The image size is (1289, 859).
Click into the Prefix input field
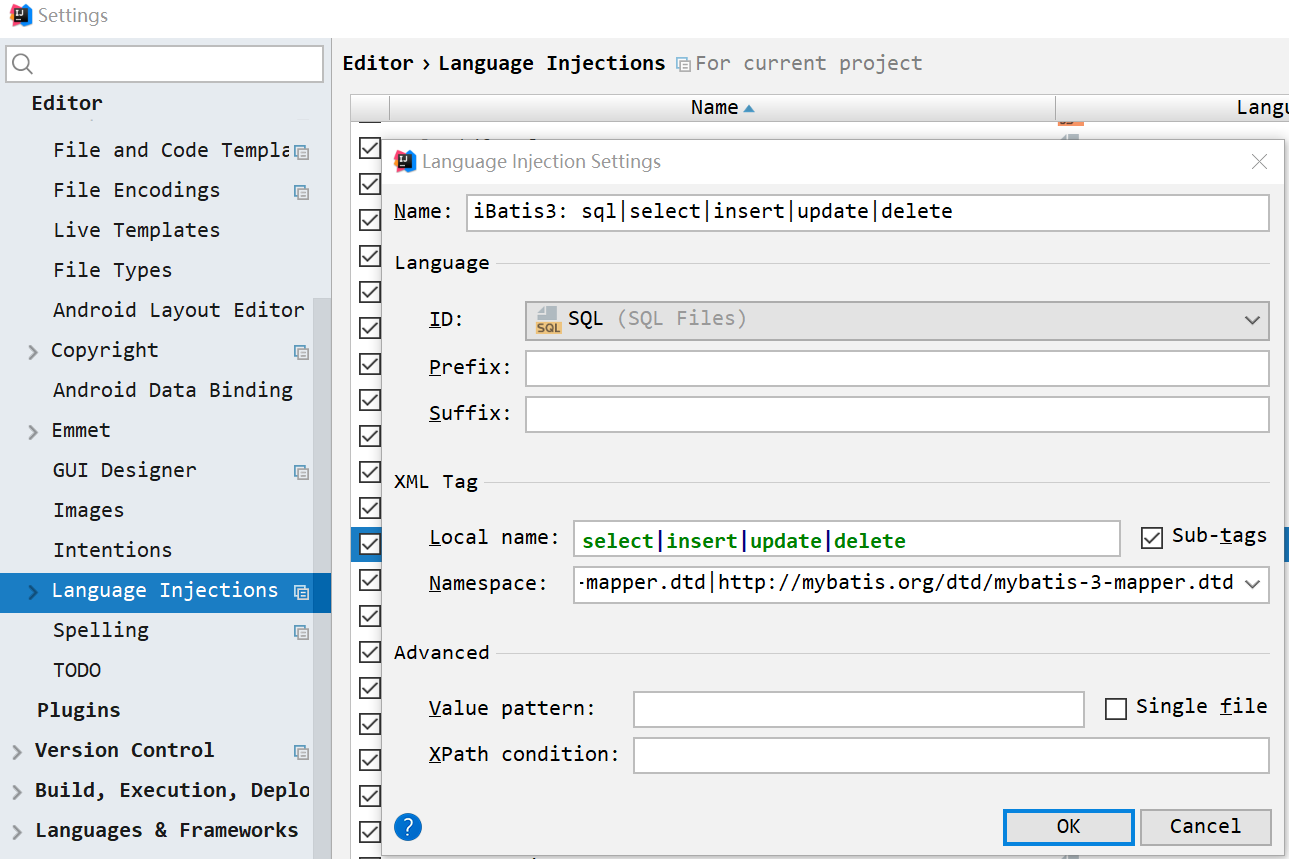[896, 368]
